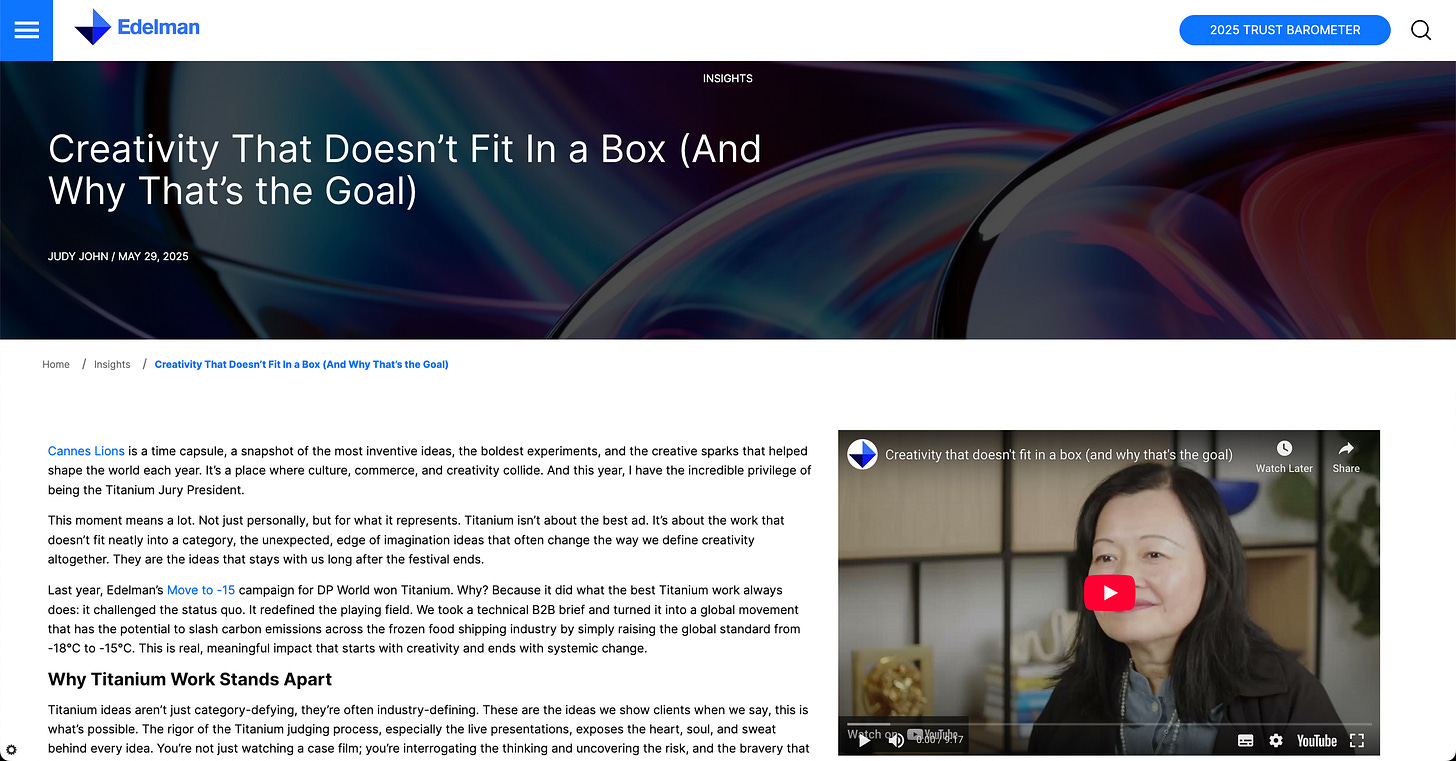Click the heading Why Titanium Work Stands Apart
Image resolution: width=1456 pixels, height=761 pixels.
pos(190,680)
